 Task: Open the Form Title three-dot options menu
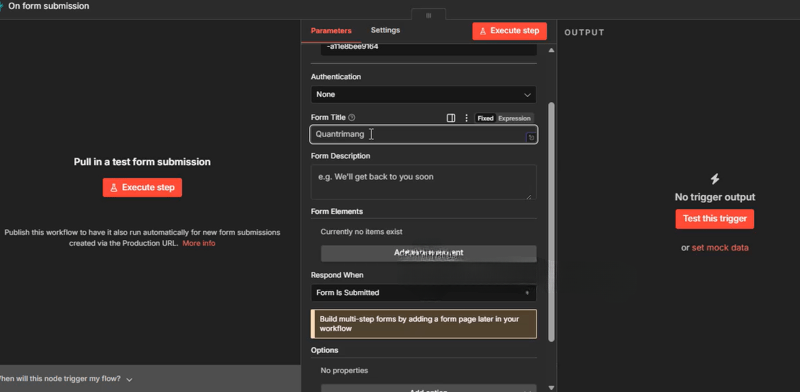pos(466,118)
